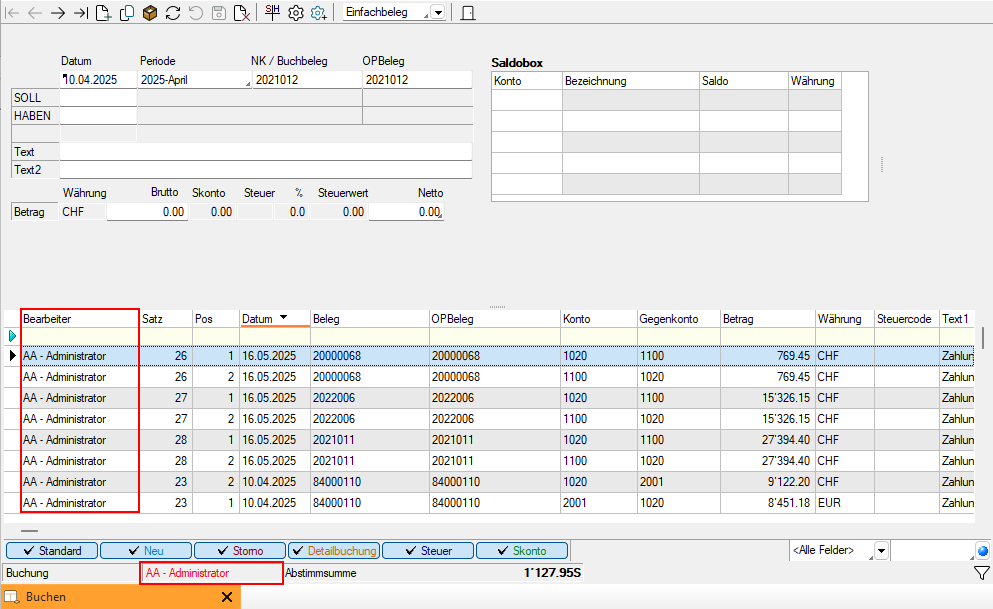Toggle the Neu filter button
Viewport: 993px width, 609px height.
146,551
